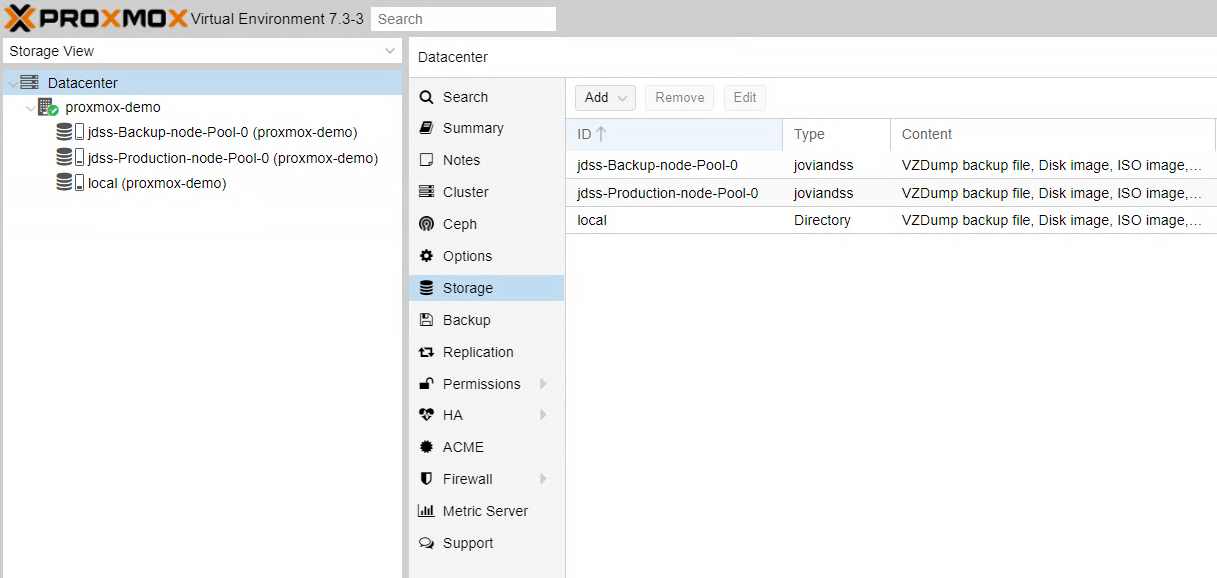
Task: Open the Metric Server menu item
Action: (487, 511)
